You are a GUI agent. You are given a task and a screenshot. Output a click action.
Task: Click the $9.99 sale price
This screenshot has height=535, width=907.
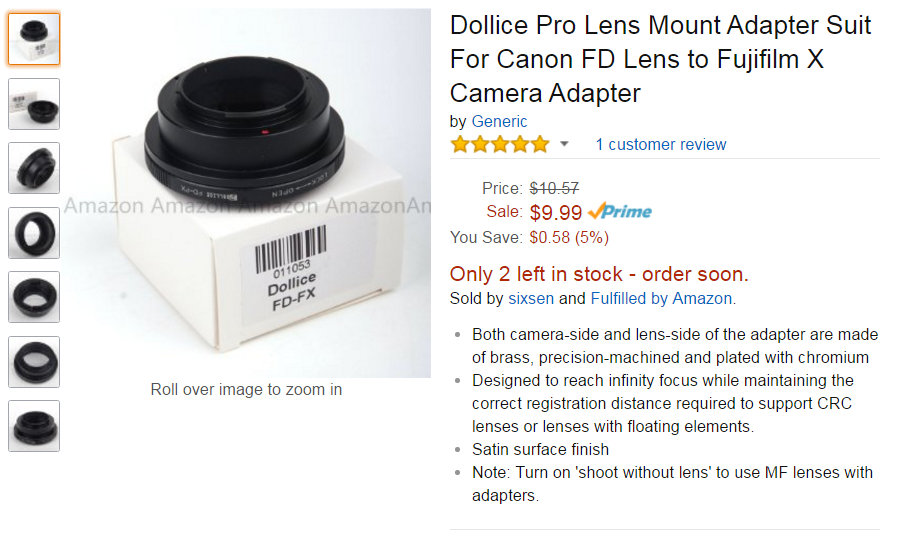[555, 212]
